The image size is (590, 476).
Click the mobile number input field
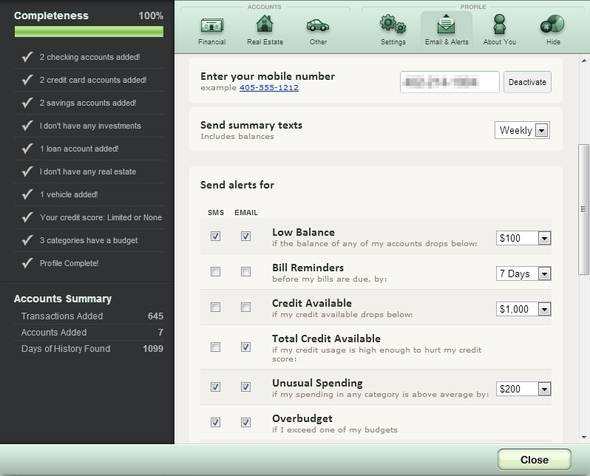[450, 82]
